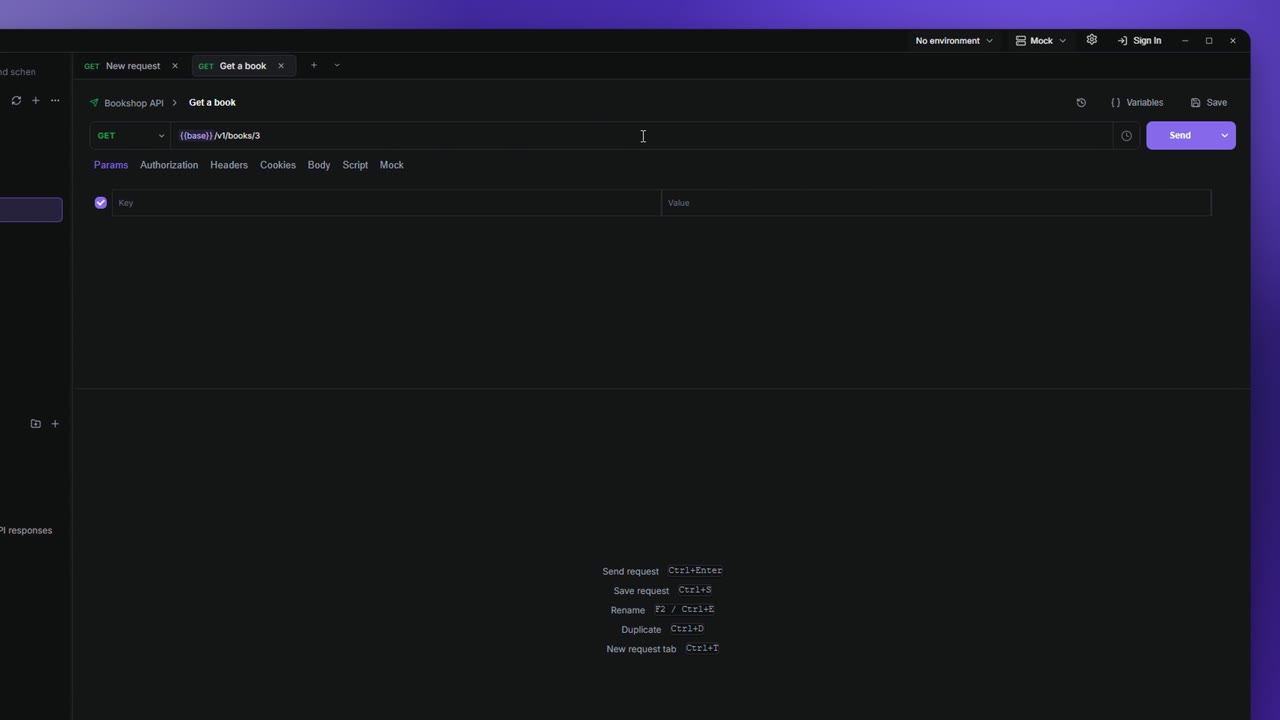This screenshot has height=720, width=1280.
Task: Click the clock icon inside URL bar
Action: pyautogui.click(x=1126, y=135)
